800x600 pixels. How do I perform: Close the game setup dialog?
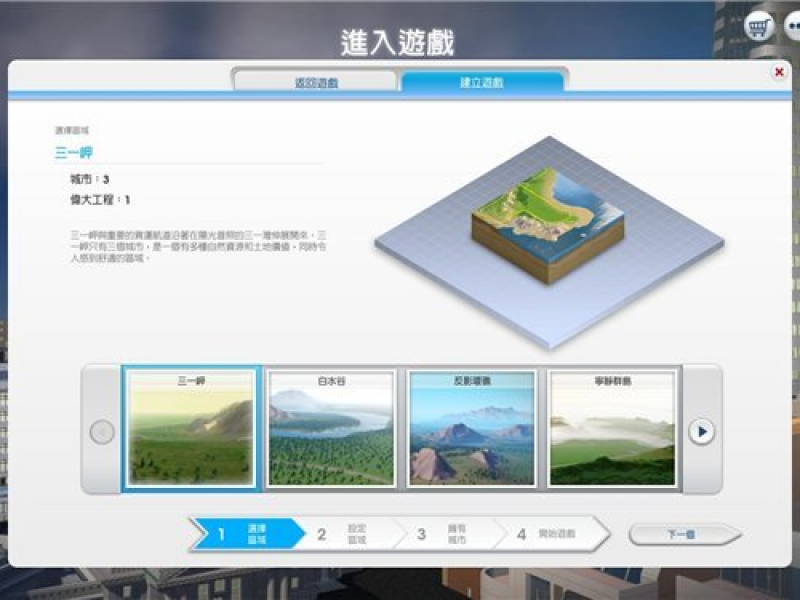click(x=779, y=72)
